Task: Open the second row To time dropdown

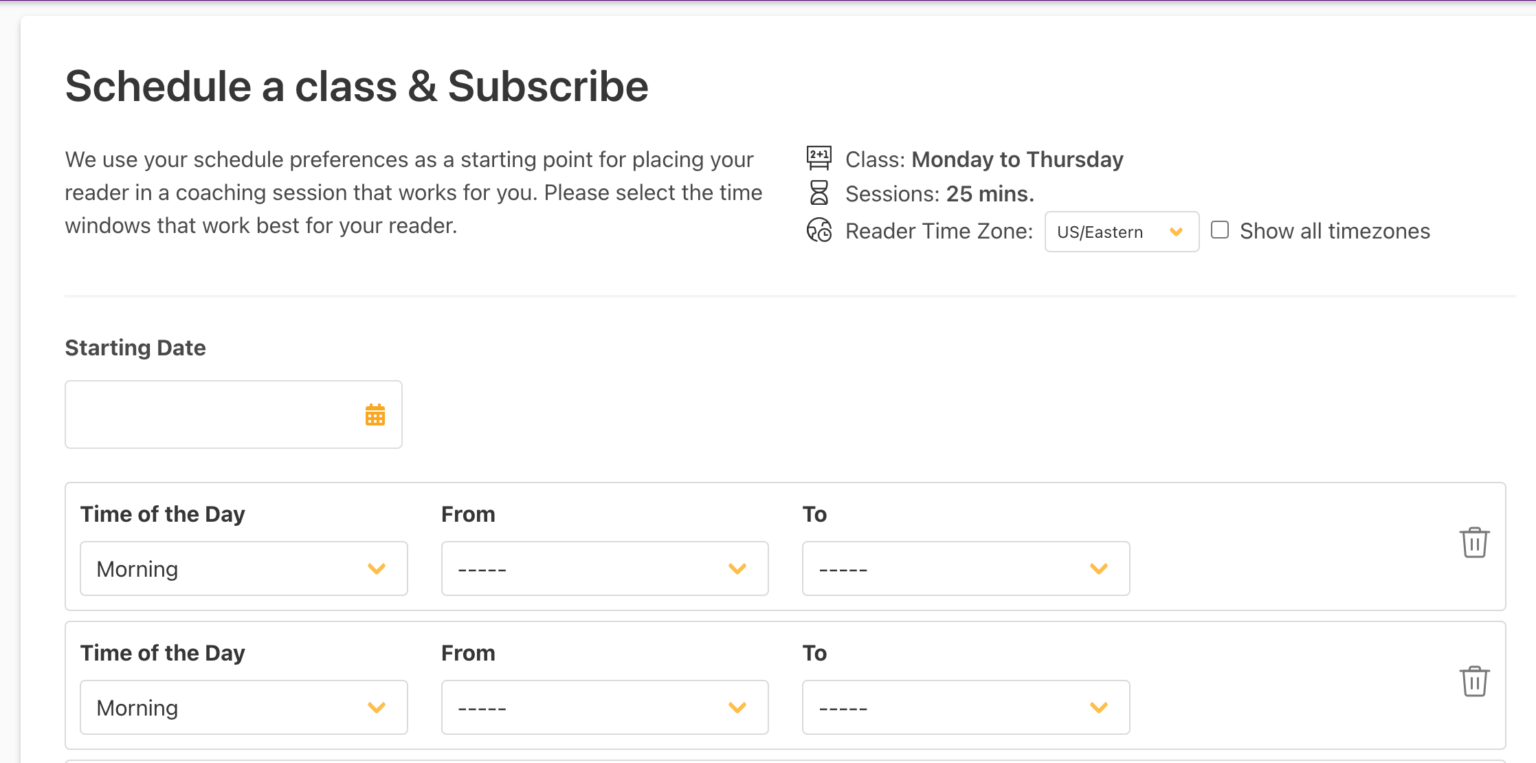Action: coord(965,708)
